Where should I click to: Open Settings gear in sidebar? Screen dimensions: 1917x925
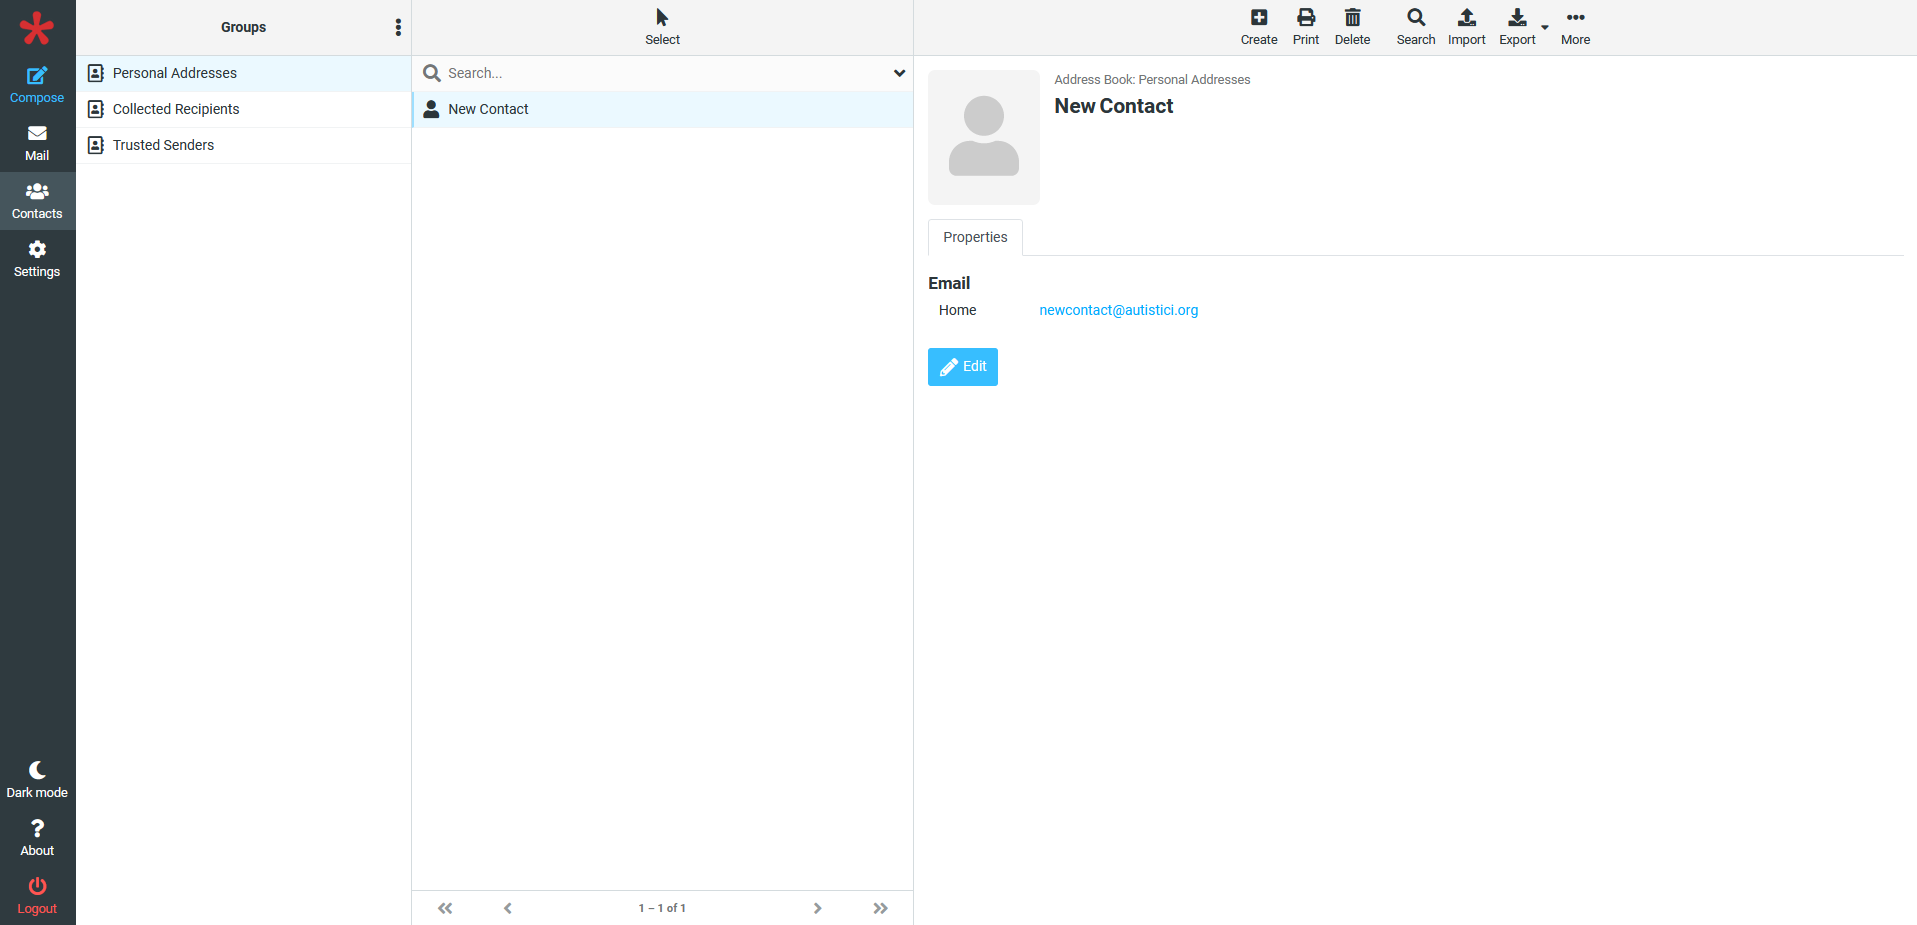point(37,250)
